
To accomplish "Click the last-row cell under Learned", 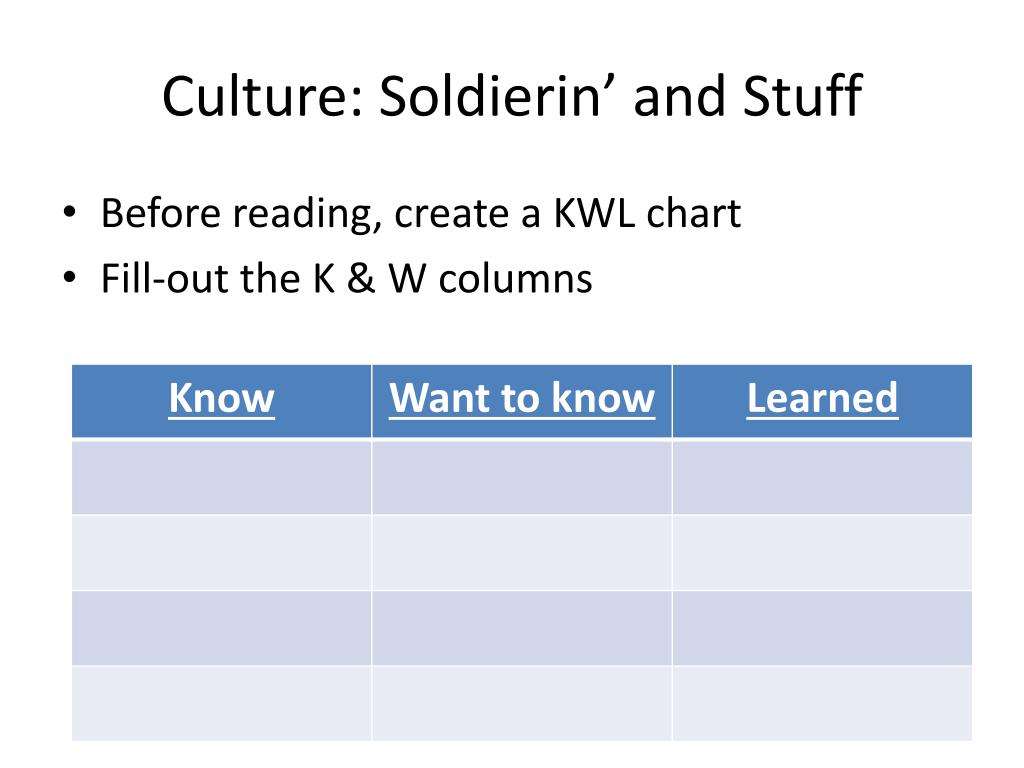I will point(822,703).
